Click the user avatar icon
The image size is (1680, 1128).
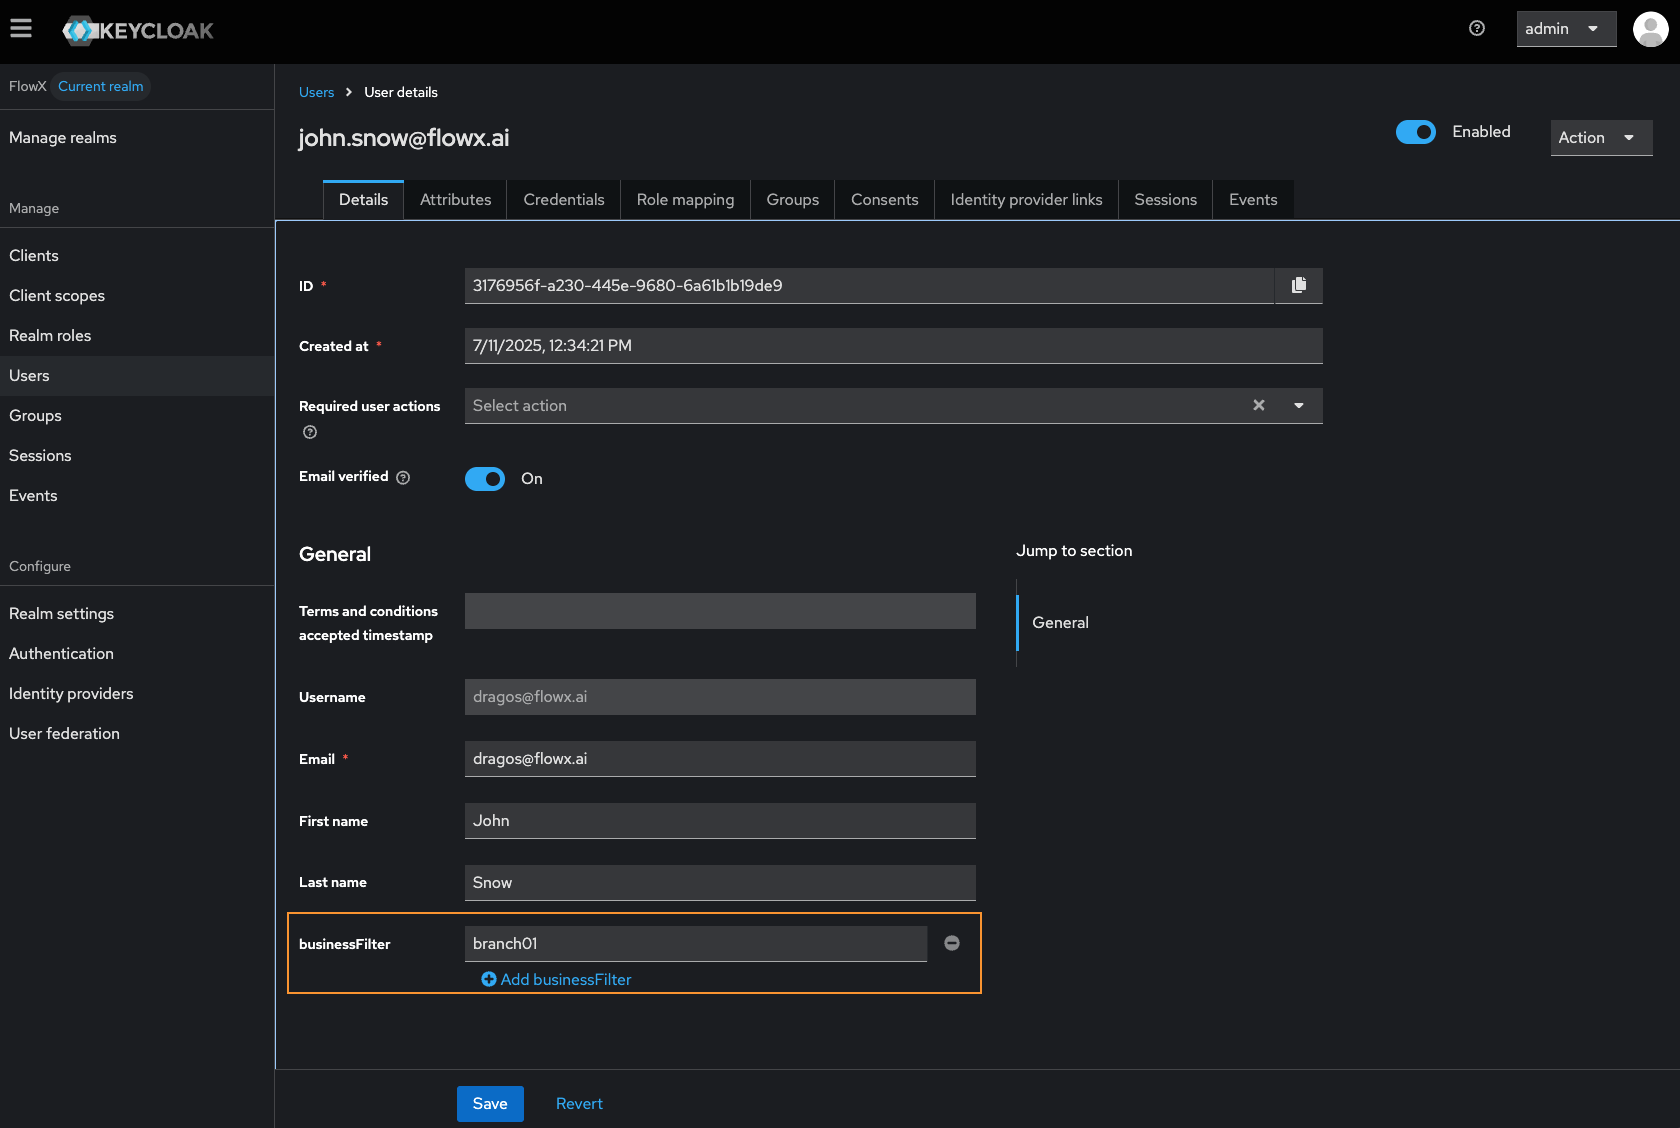click(x=1650, y=29)
